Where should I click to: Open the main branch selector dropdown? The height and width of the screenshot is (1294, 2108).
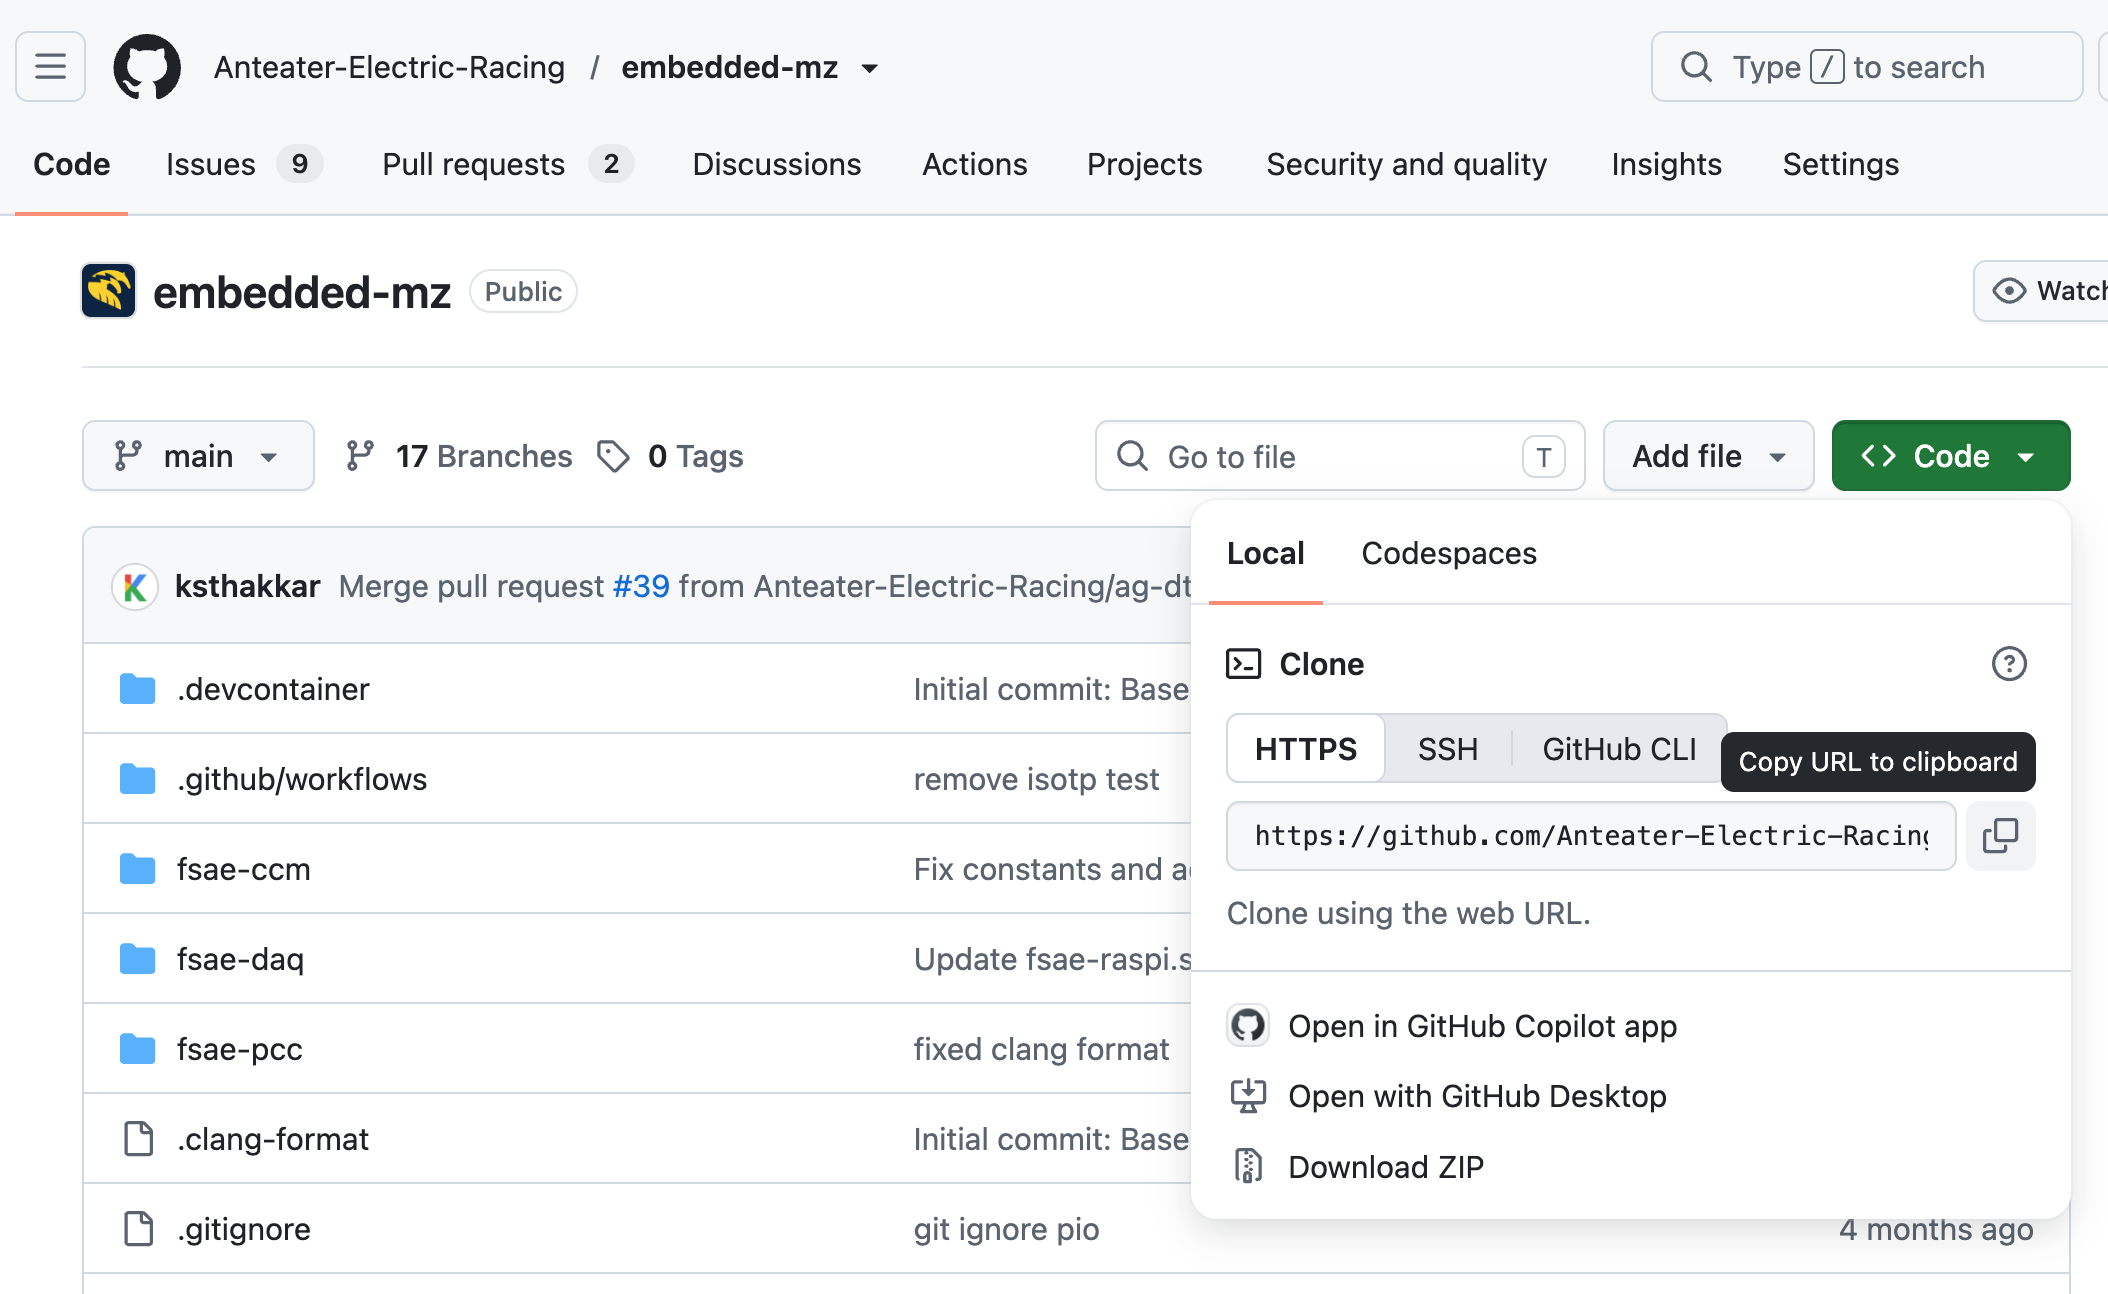click(x=198, y=456)
